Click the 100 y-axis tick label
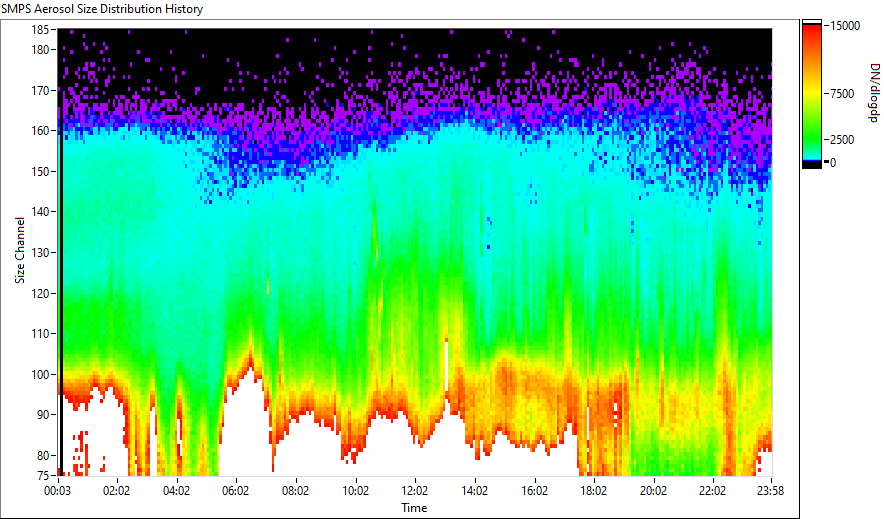Screen dimensions: 884x519 pos(41,374)
